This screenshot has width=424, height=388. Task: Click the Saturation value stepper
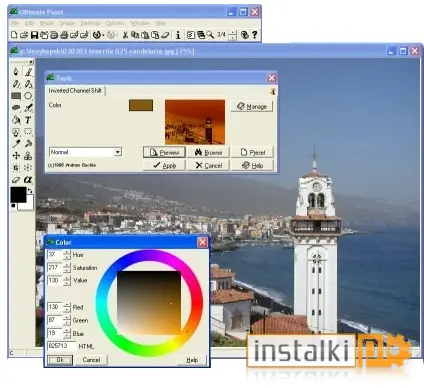click(67, 268)
